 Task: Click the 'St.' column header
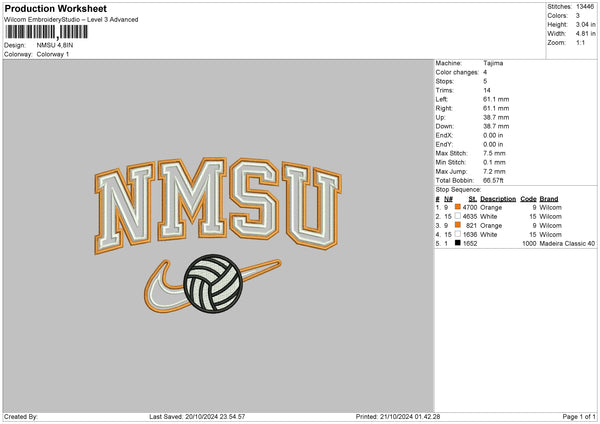(473, 199)
